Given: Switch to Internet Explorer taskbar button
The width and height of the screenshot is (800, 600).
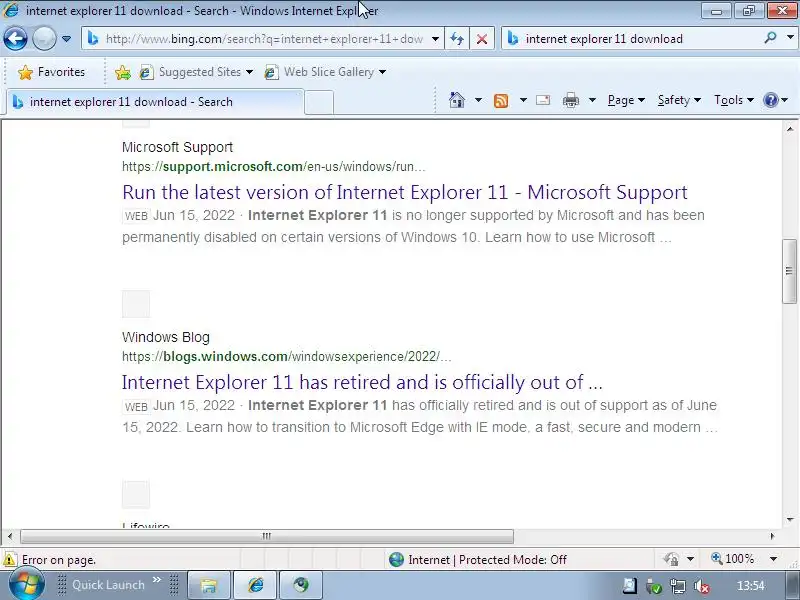Looking at the screenshot, I should [255, 585].
